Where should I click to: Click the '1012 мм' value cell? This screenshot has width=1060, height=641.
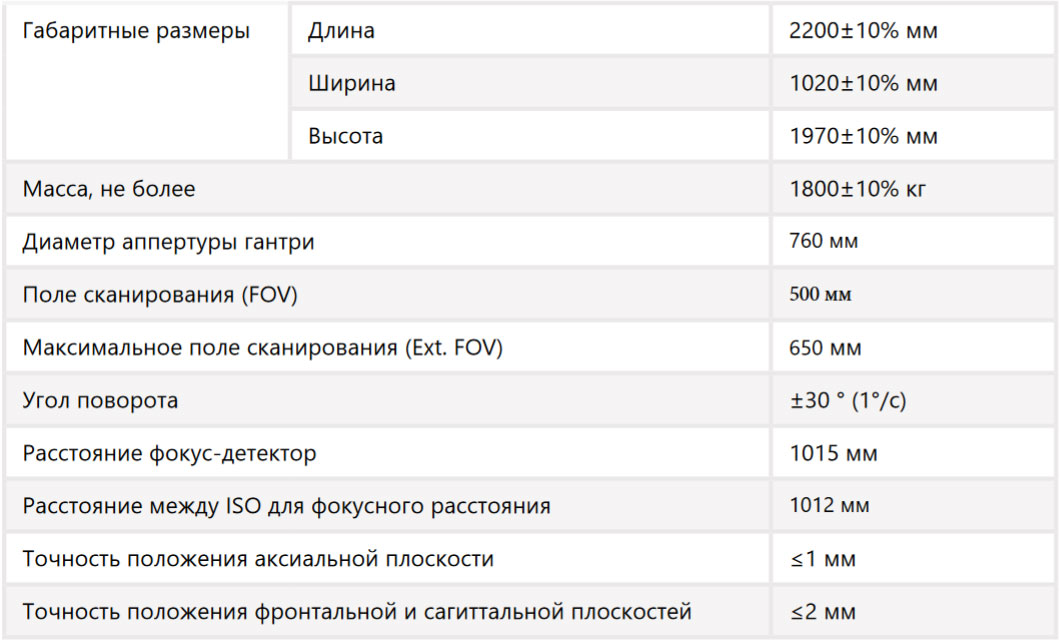point(913,505)
